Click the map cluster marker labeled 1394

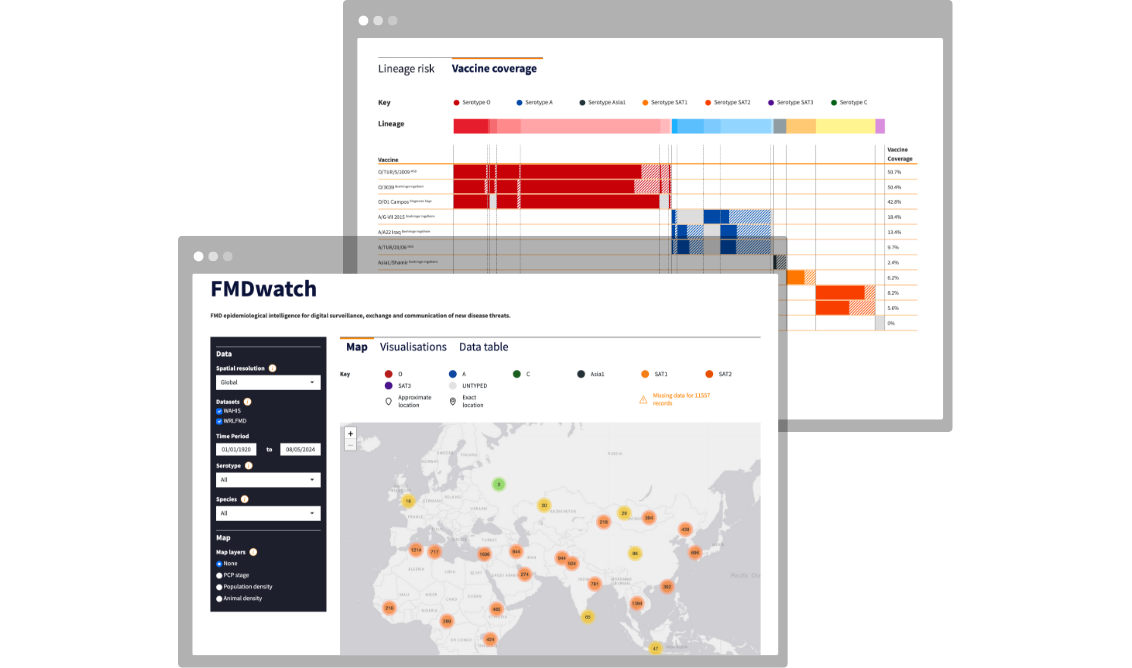point(637,603)
